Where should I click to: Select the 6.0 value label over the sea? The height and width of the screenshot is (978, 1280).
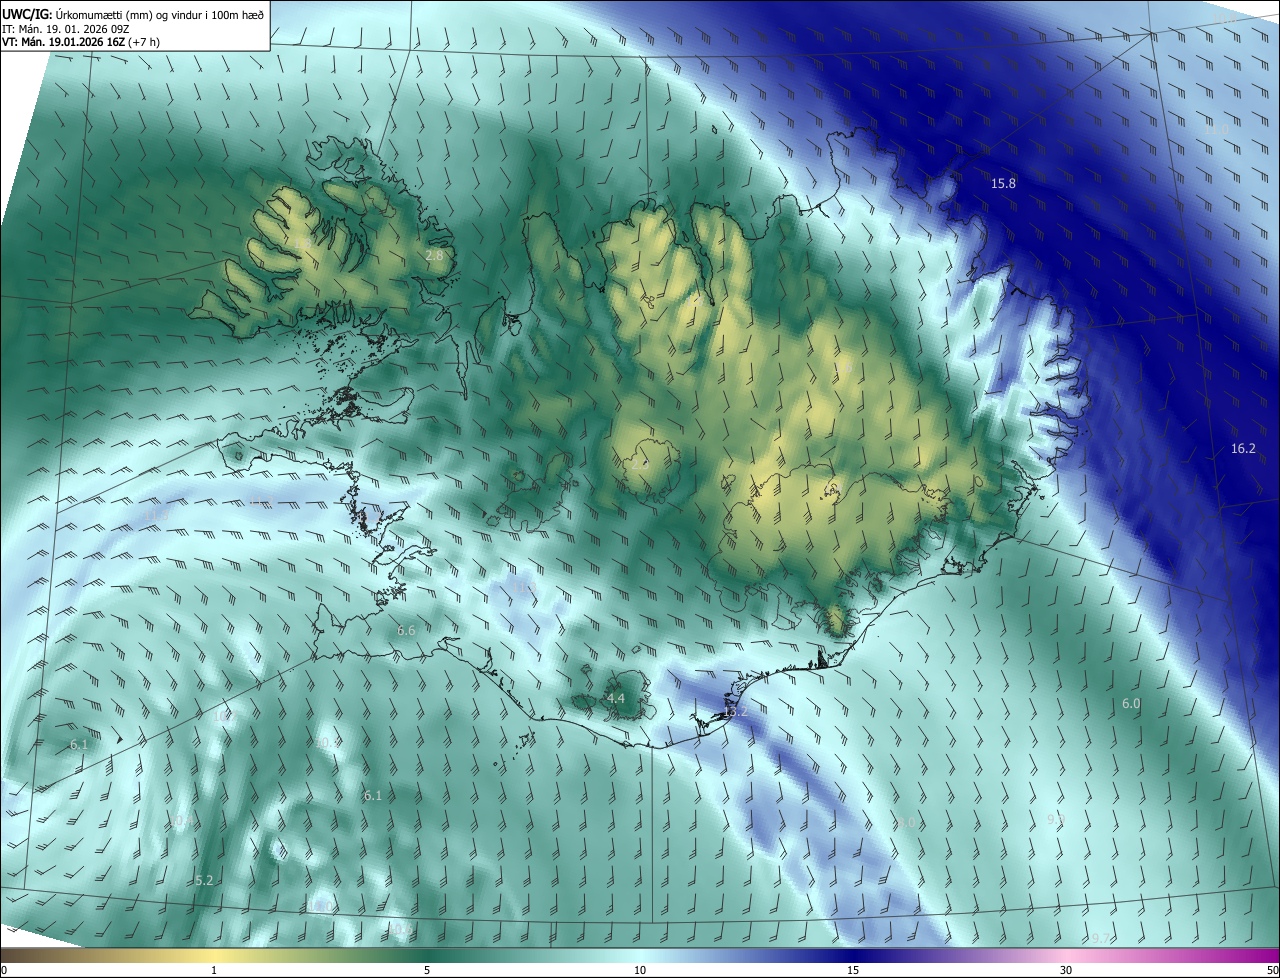coord(1131,704)
